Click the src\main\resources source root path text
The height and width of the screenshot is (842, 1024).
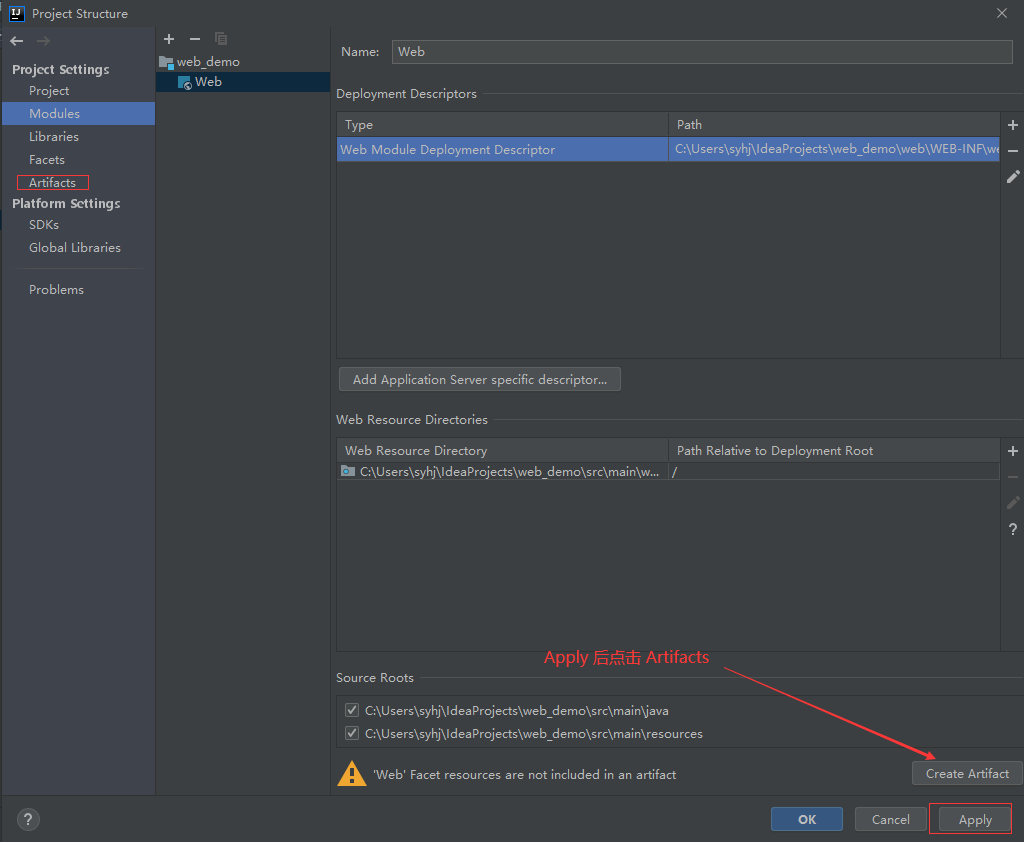534,734
